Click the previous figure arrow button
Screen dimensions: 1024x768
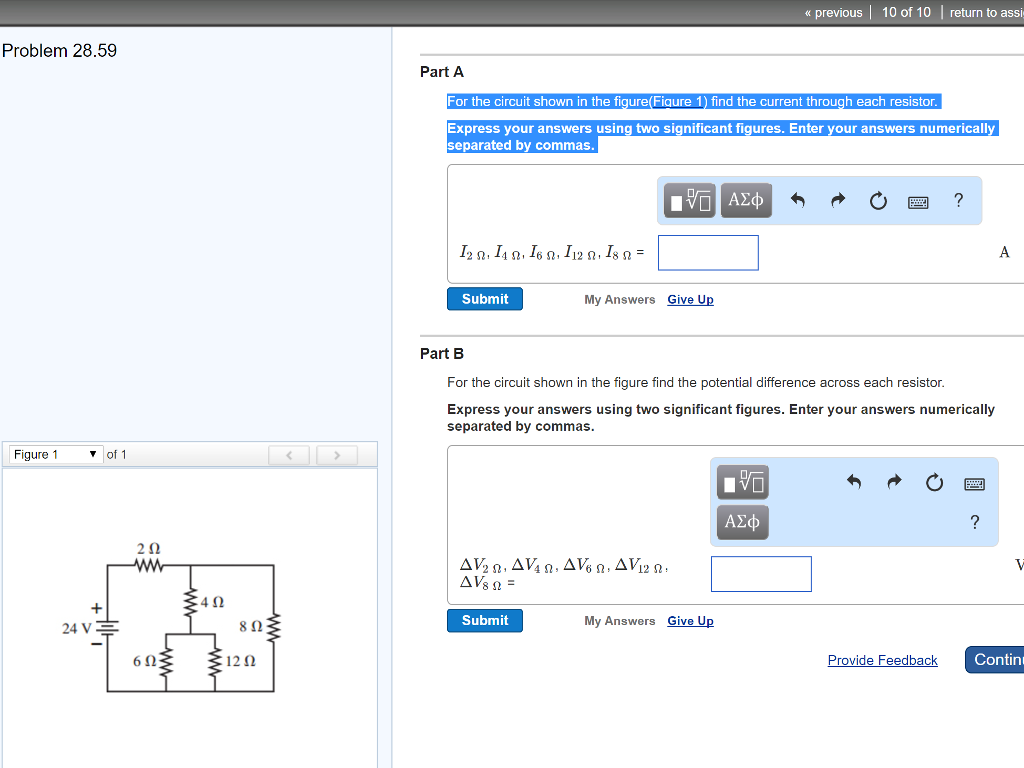coord(289,454)
